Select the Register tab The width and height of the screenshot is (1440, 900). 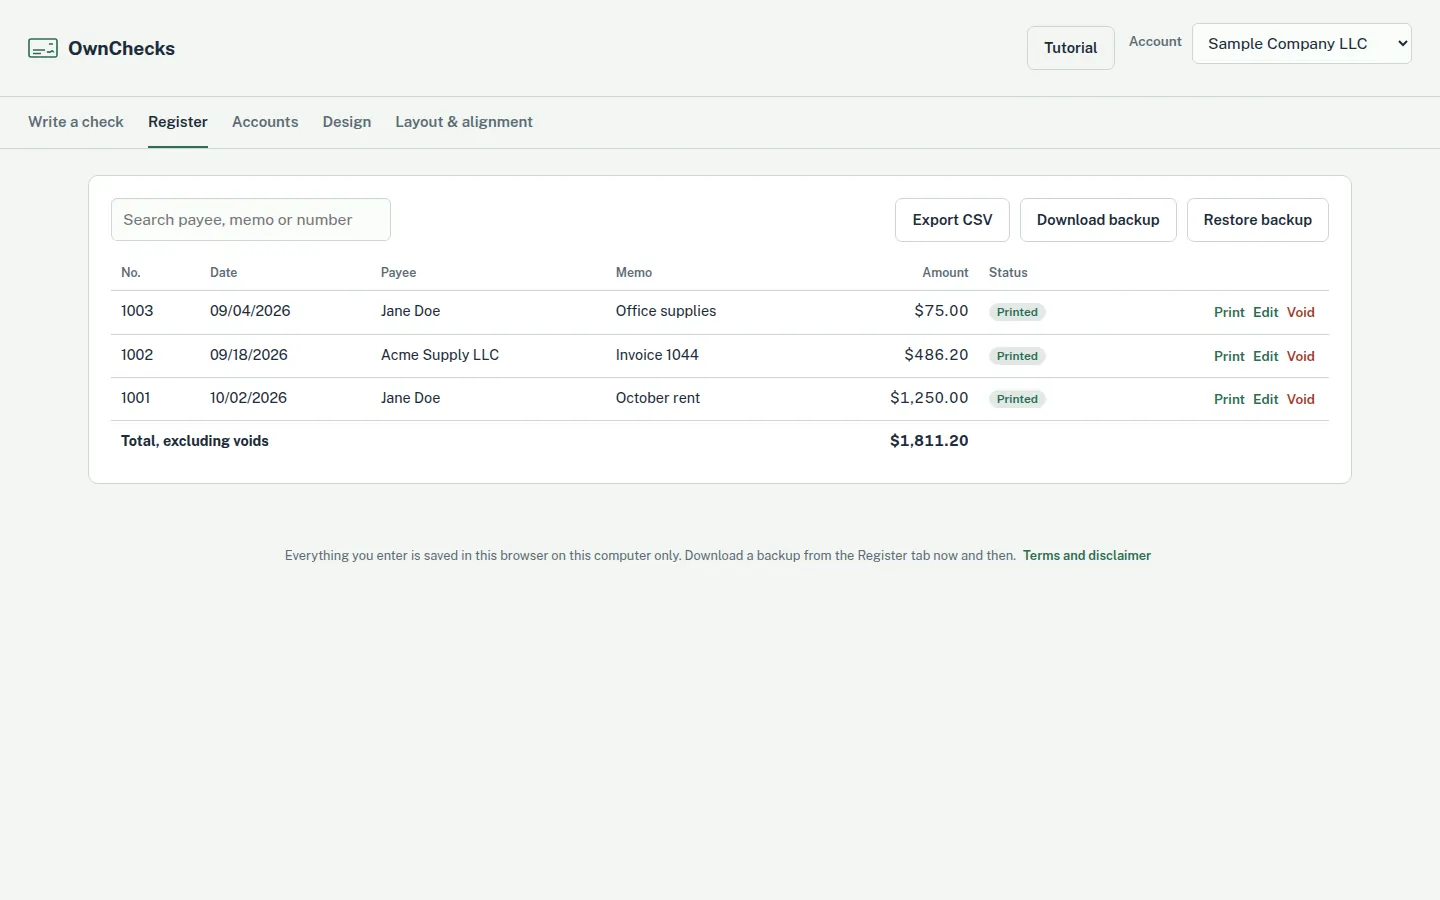(x=178, y=122)
